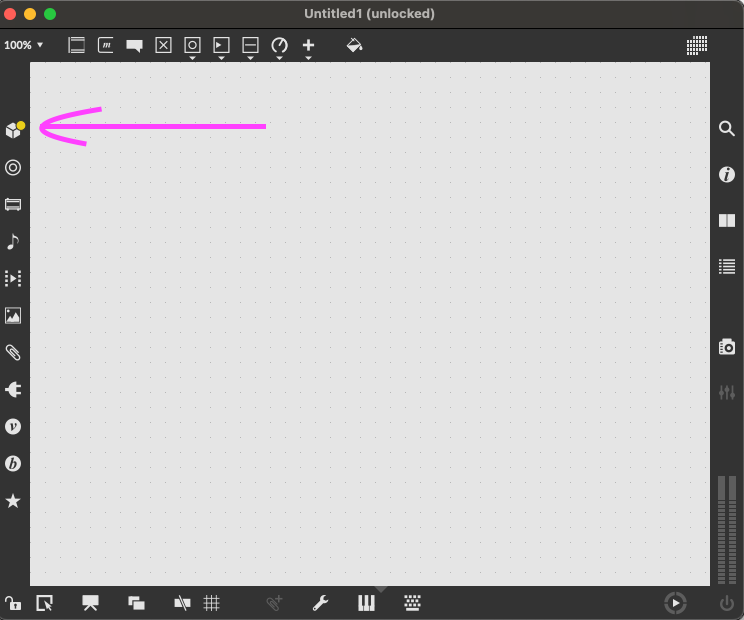The width and height of the screenshot is (744, 620).
Task: Open the packages cube browser with yellow dot
Action: pyautogui.click(x=15, y=130)
